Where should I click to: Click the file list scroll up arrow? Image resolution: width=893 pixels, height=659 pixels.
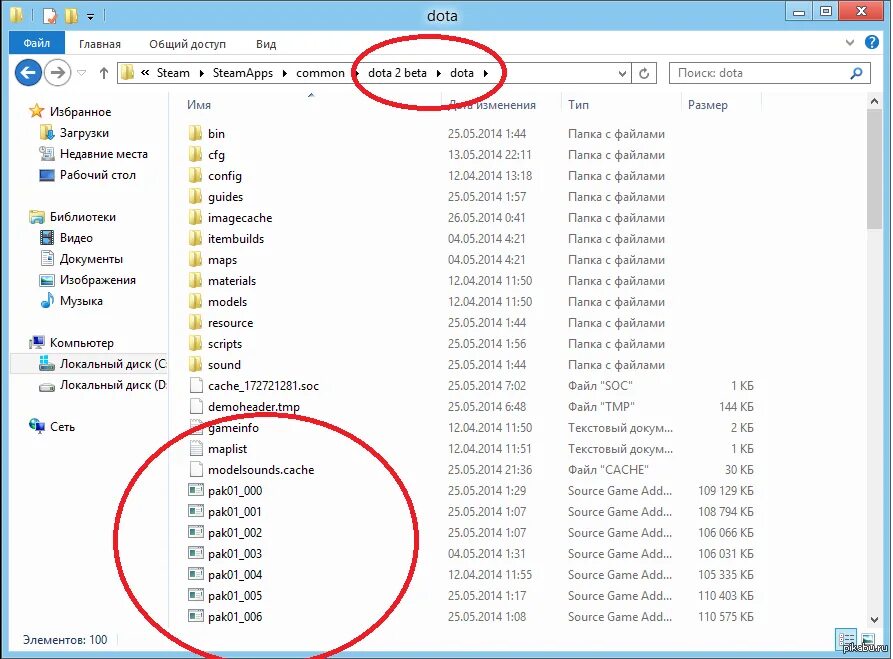(874, 101)
